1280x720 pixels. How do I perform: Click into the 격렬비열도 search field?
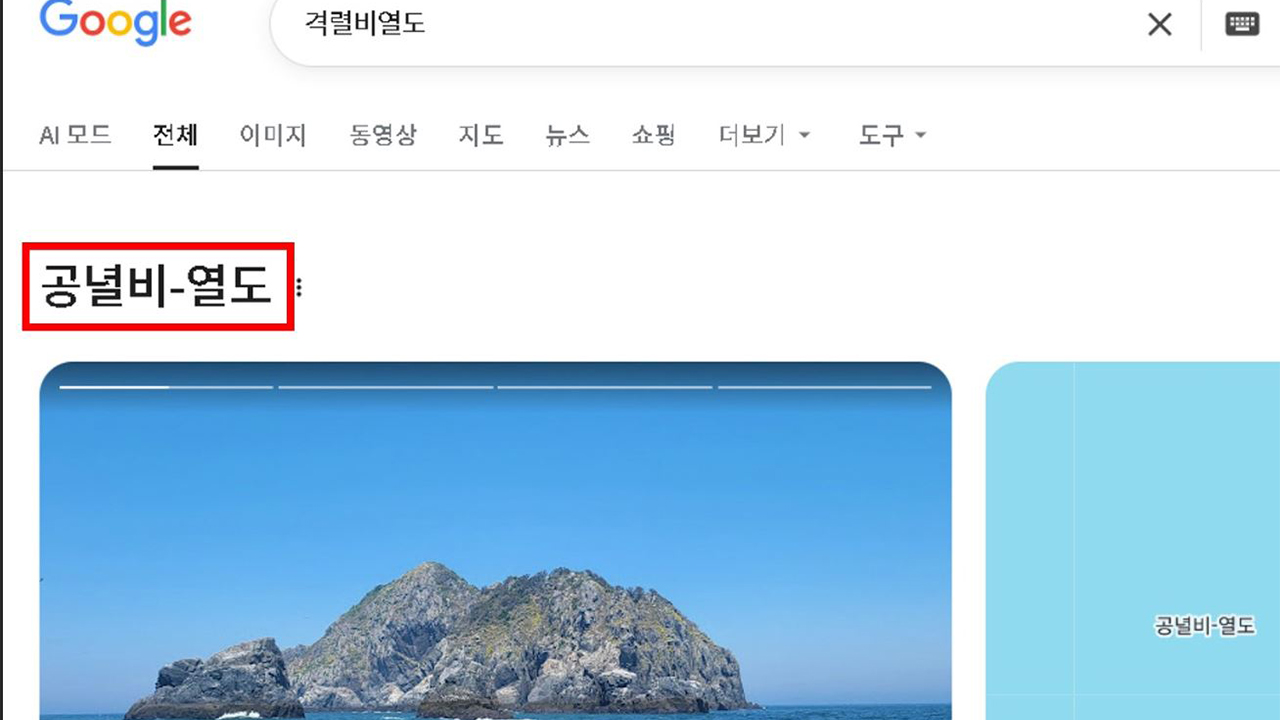click(x=700, y=24)
